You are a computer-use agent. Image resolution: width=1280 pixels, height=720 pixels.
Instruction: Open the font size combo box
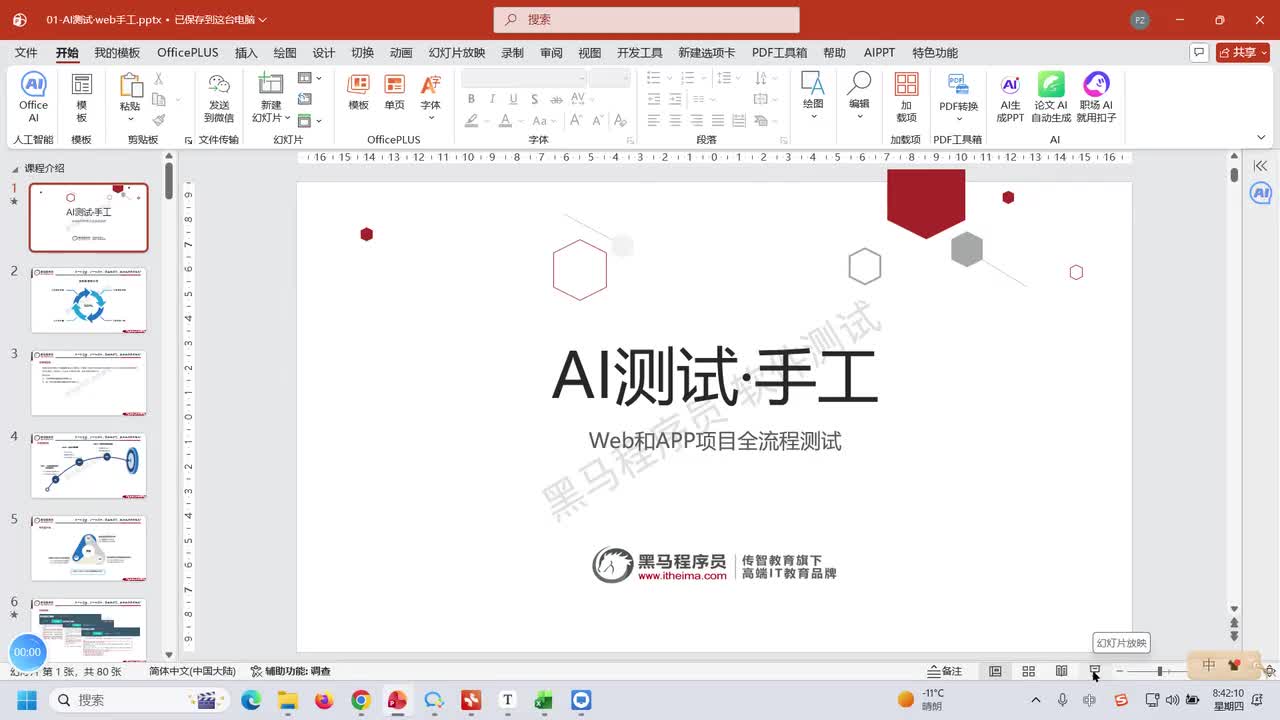pyautogui.click(x=609, y=78)
